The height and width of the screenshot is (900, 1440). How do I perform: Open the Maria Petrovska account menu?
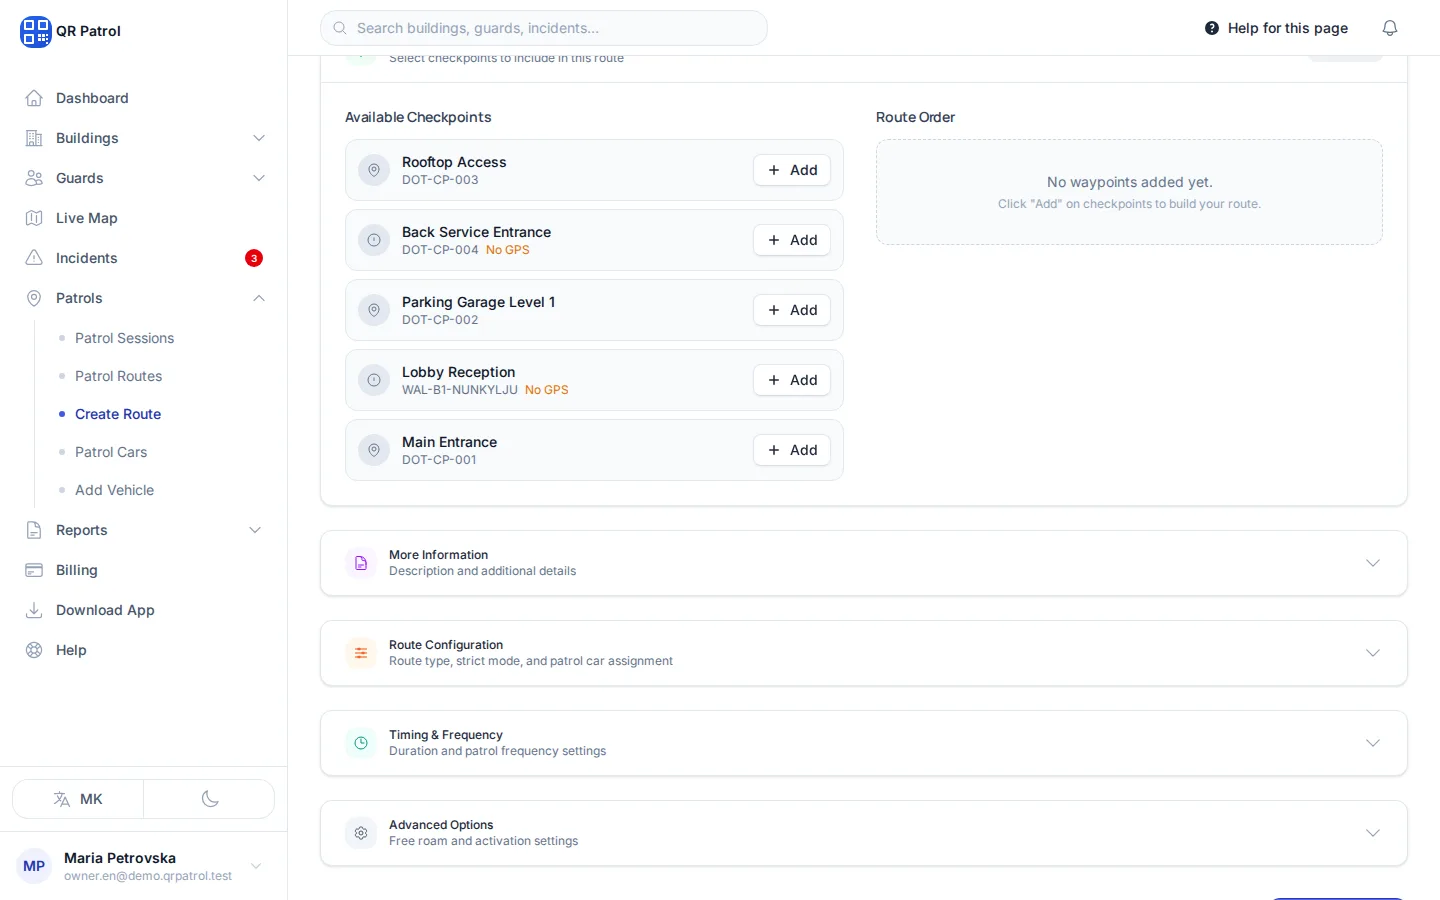click(143, 866)
